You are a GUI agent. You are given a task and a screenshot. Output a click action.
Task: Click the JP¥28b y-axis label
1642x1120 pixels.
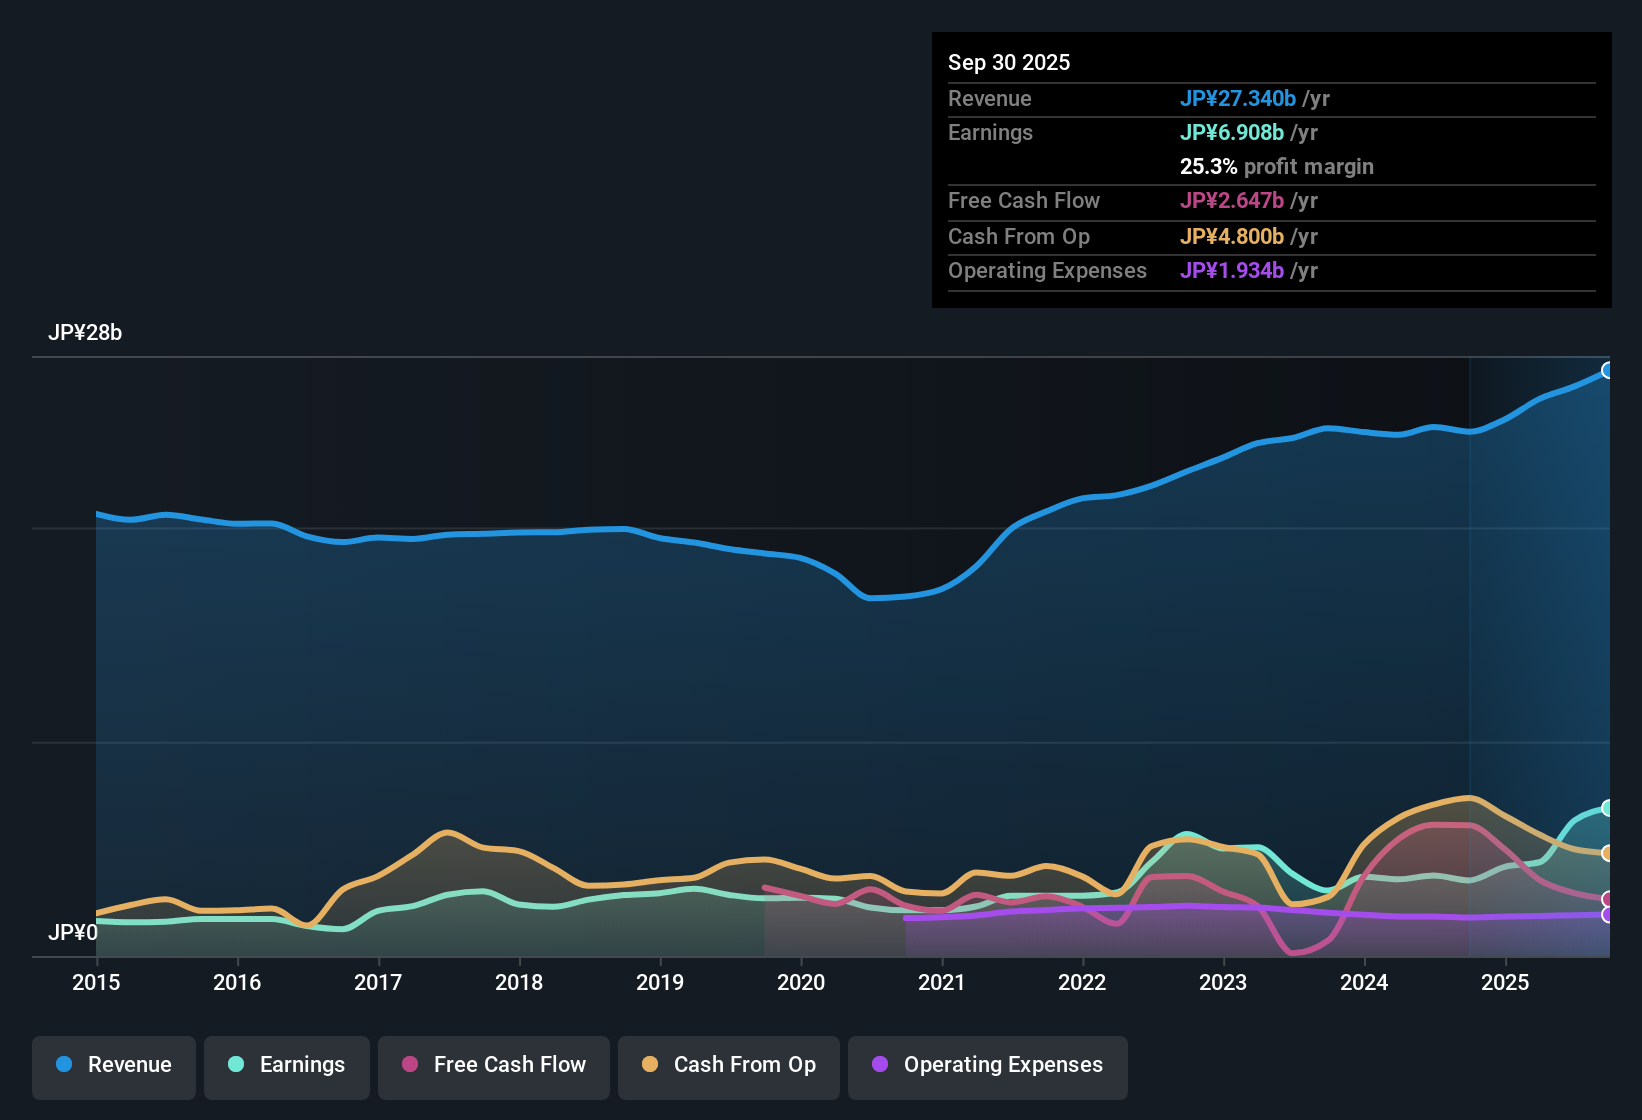(86, 332)
